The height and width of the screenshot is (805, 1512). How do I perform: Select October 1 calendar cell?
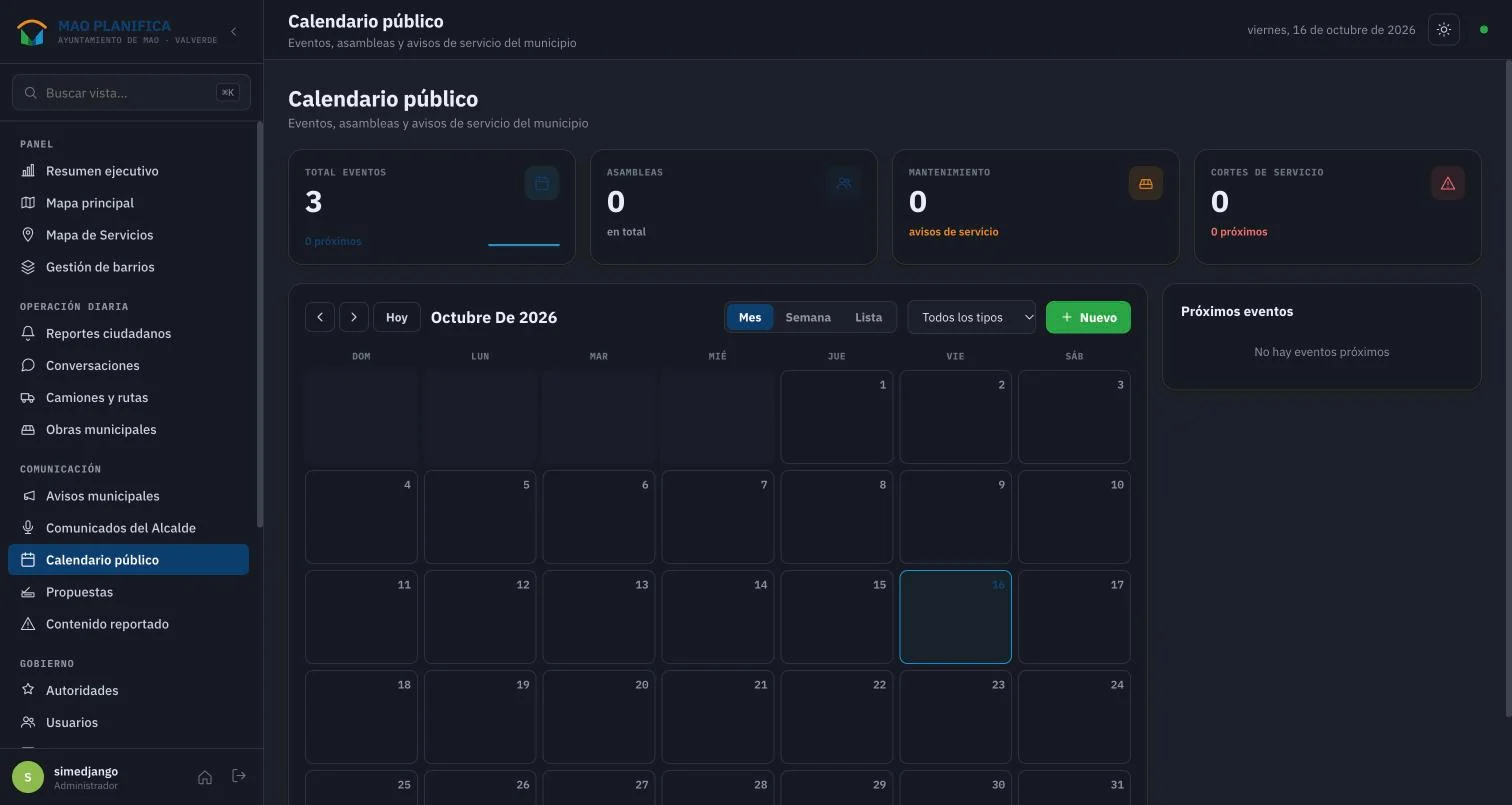[837, 417]
